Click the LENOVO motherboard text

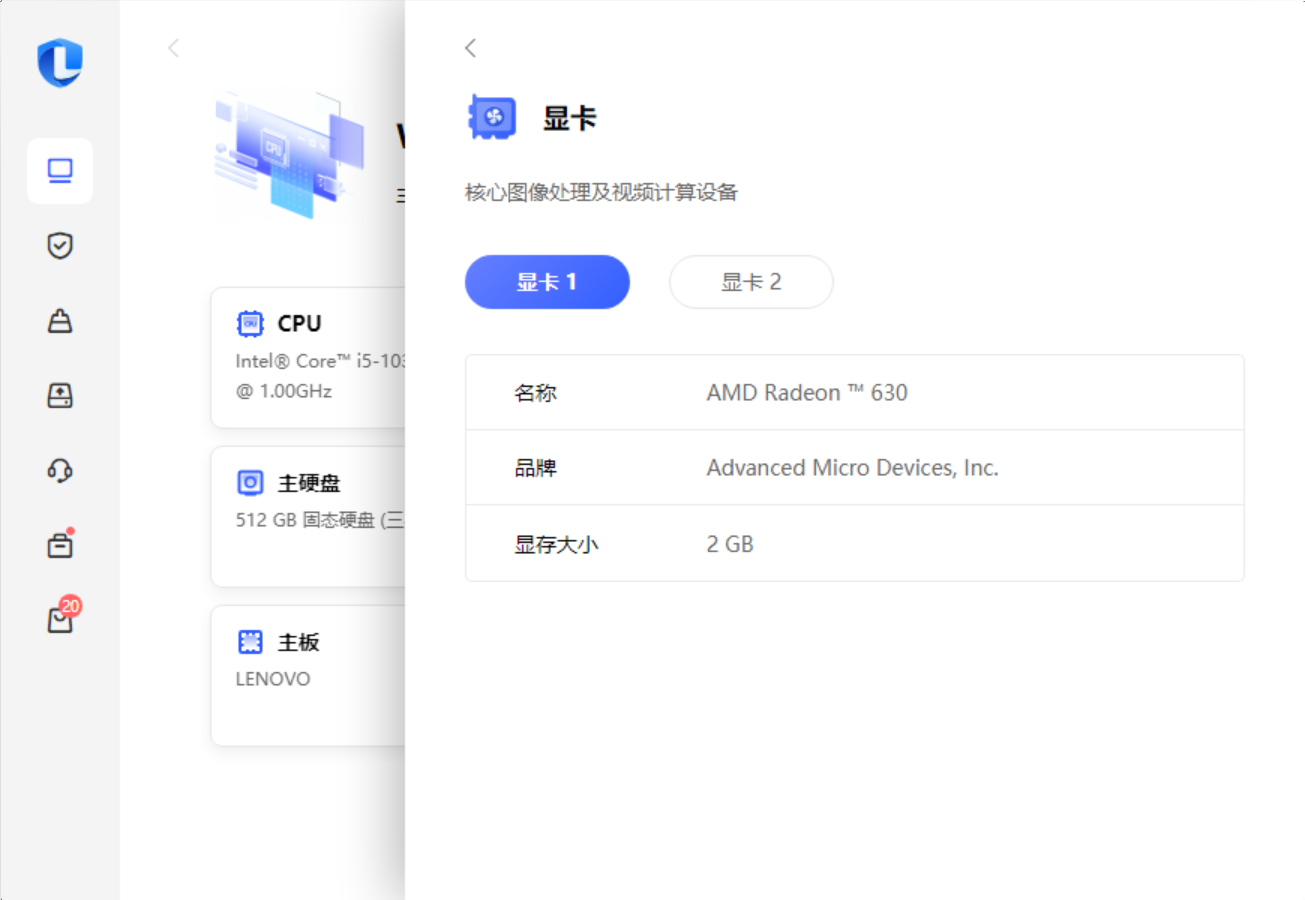point(273,679)
